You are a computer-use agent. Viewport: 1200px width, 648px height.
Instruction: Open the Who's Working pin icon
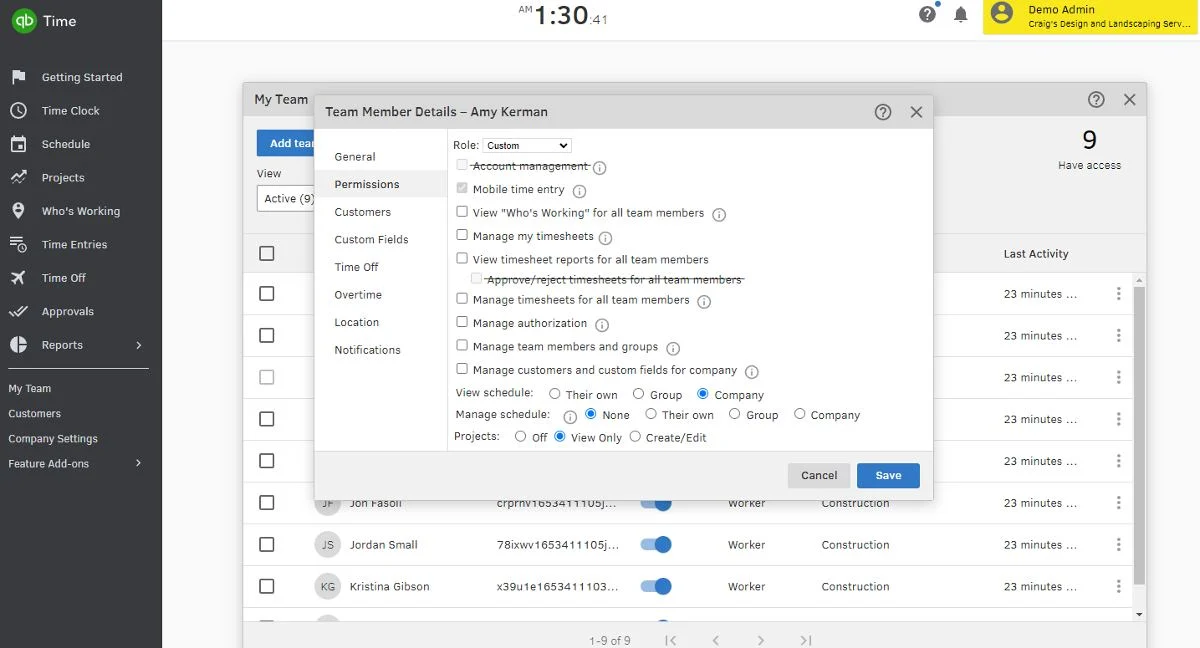[x=18, y=211]
